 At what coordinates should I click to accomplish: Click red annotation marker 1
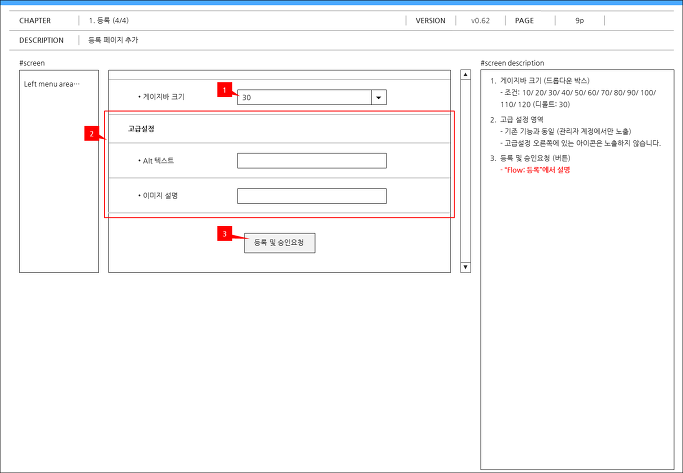coord(224,90)
